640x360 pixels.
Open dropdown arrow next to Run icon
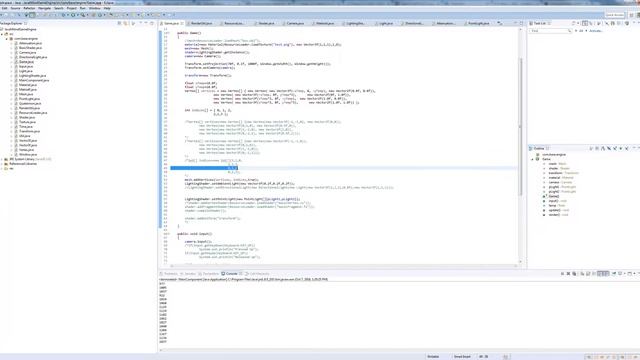click(x=77, y=15)
